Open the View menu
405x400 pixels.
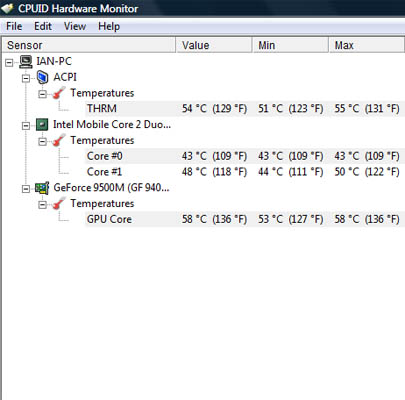(x=75, y=26)
